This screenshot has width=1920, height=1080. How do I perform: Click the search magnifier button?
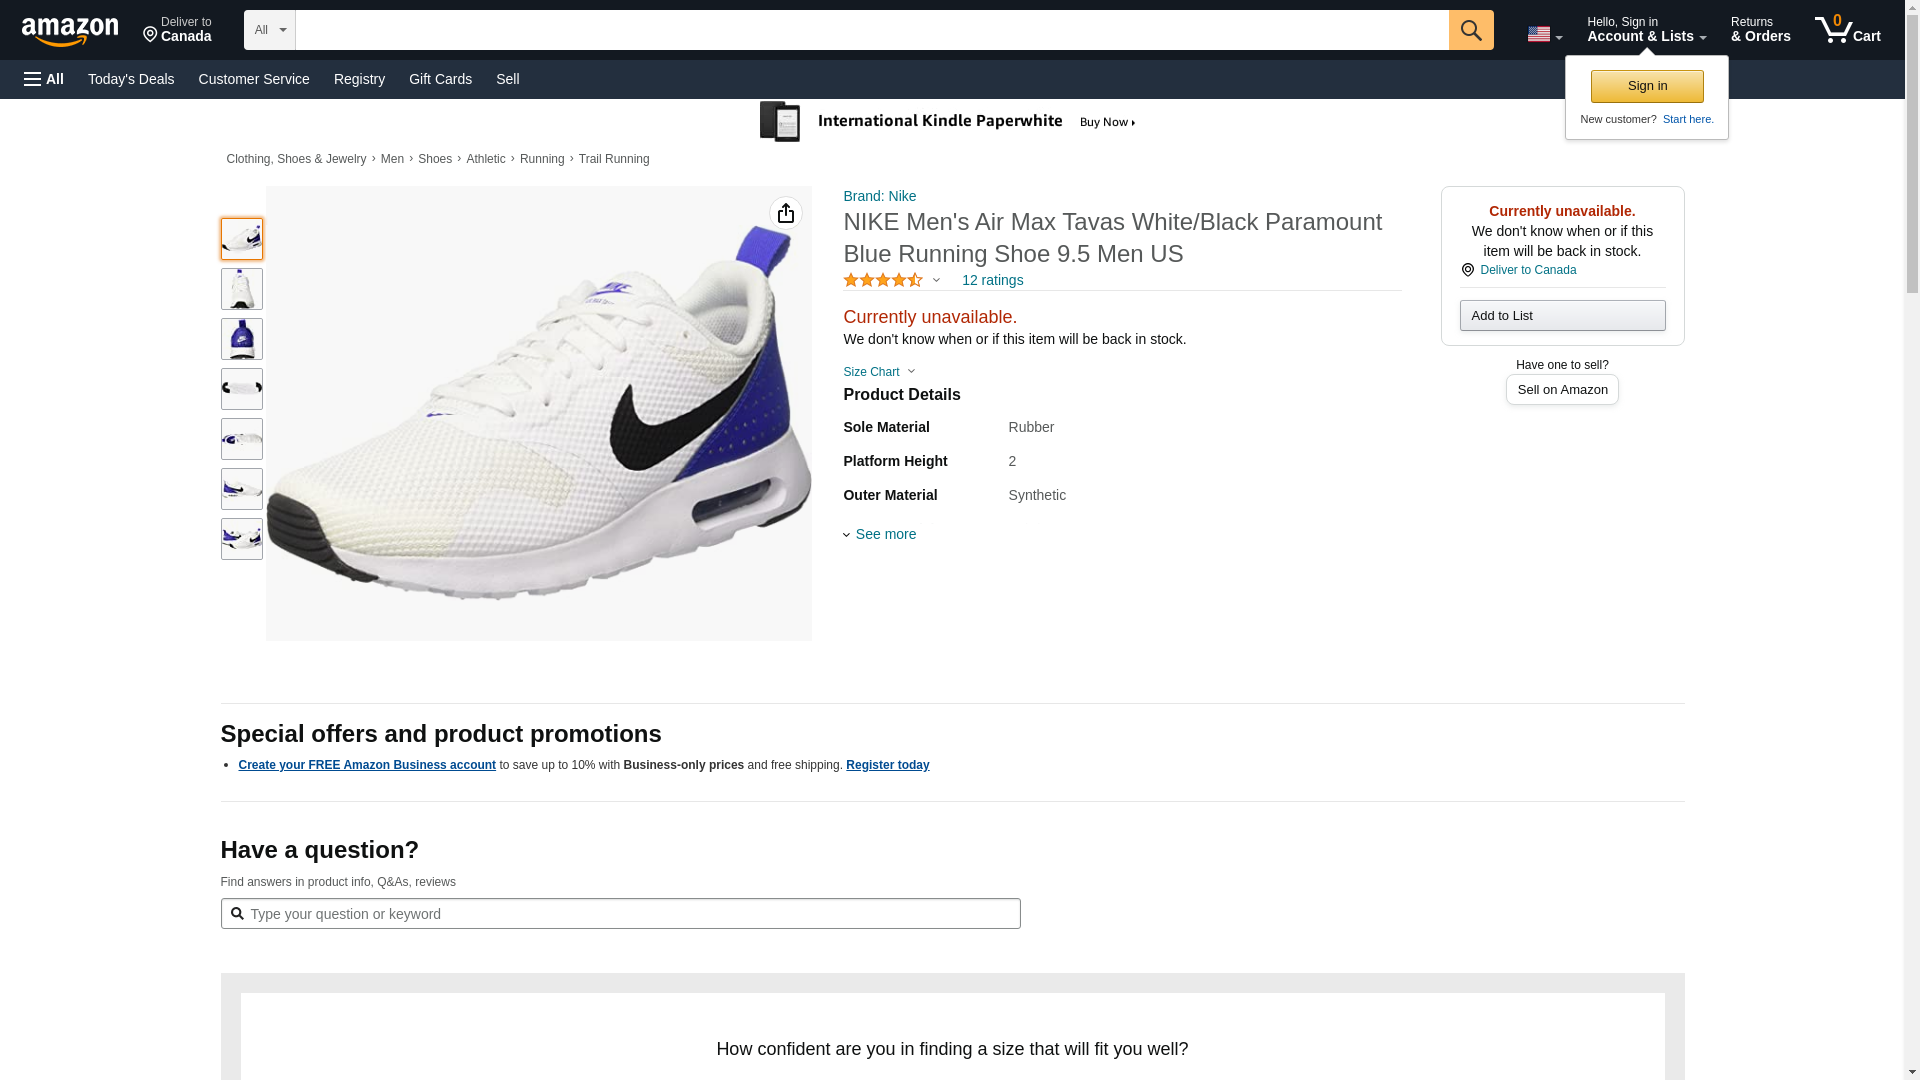point(1470,30)
